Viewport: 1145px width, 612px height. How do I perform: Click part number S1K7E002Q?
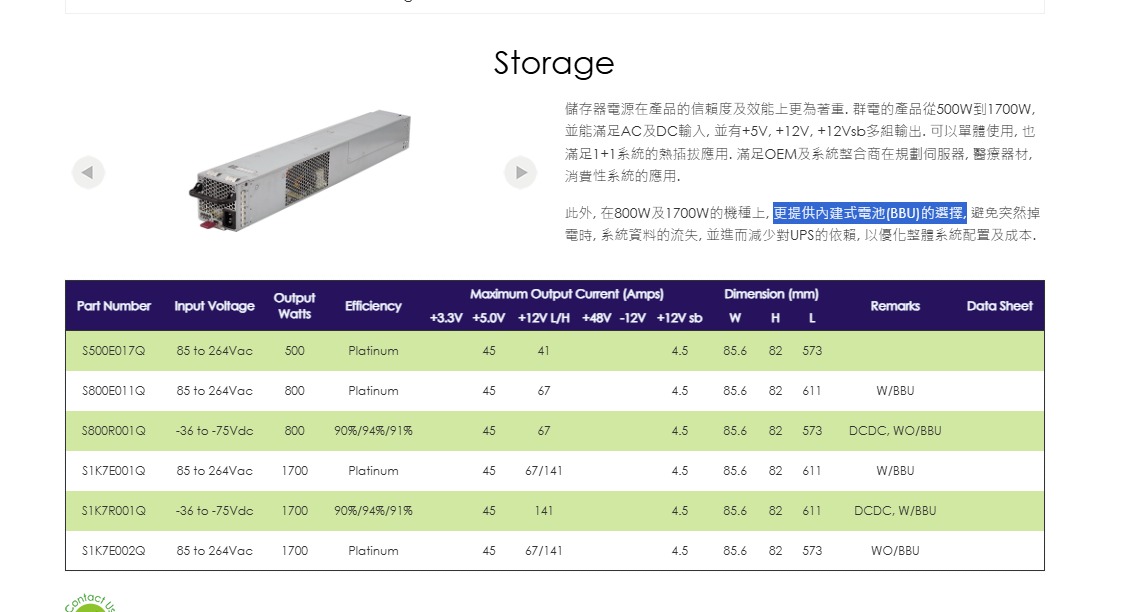pyautogui.click(x=113, y=551)
